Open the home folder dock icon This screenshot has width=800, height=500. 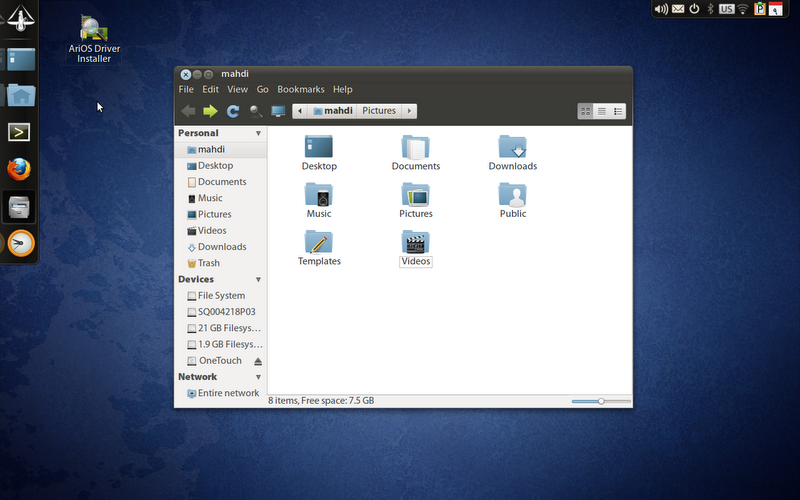[x=21, y=95]
